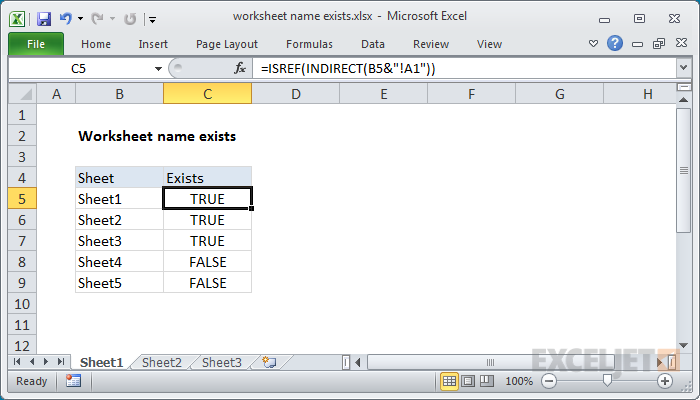Screen dimensions: 700x400
Task: Open the undo history dropdown arrow
Action: pyautogui.click(x=80, y=19)
